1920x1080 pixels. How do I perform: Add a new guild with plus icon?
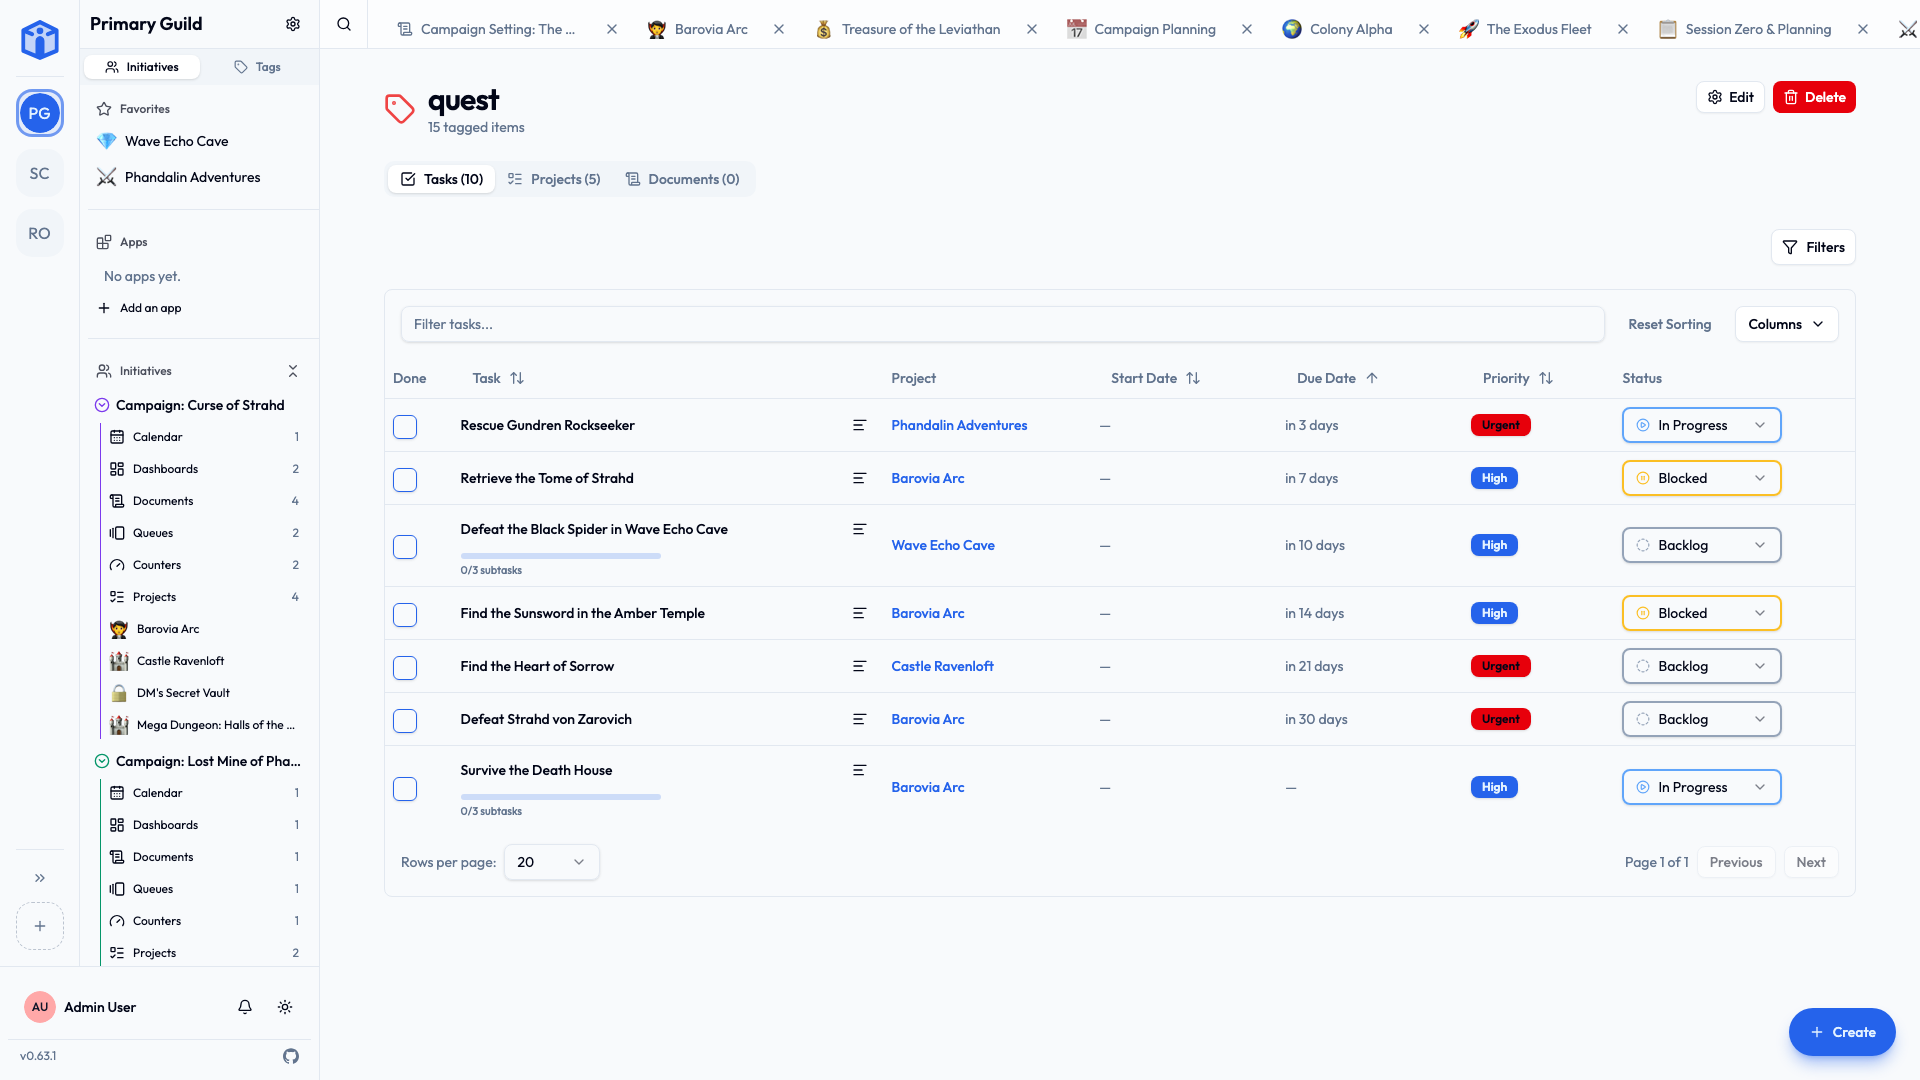tap(40, 926)
